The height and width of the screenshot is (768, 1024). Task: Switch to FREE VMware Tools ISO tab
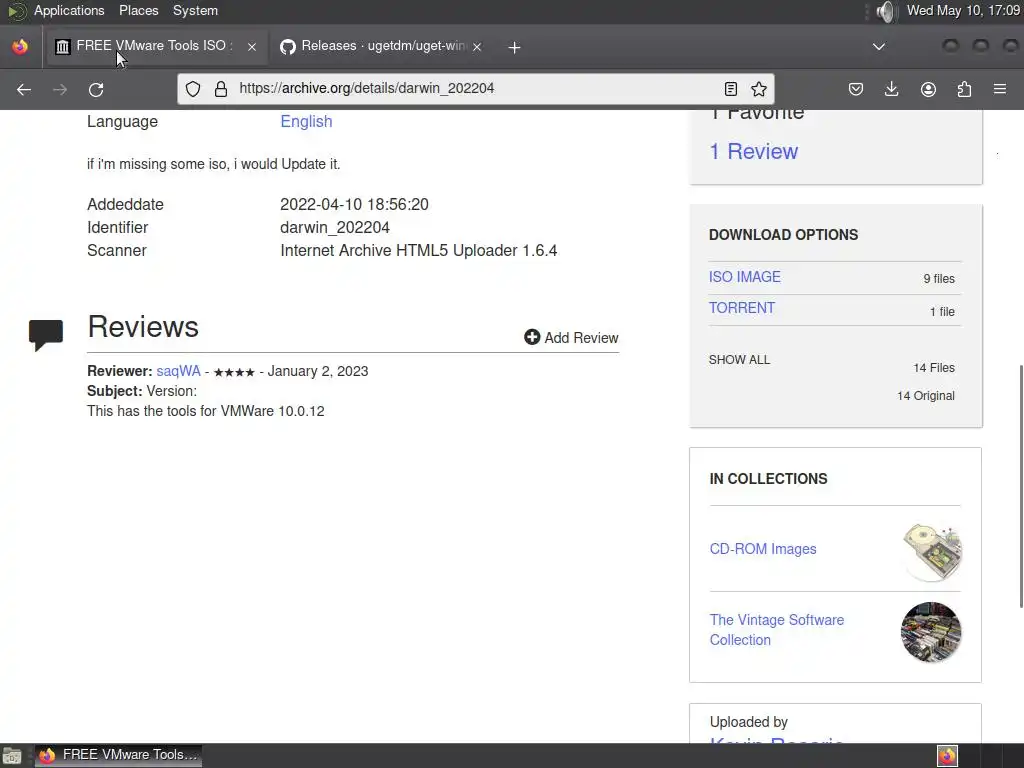pyautogui.click(x=155, y=46)
